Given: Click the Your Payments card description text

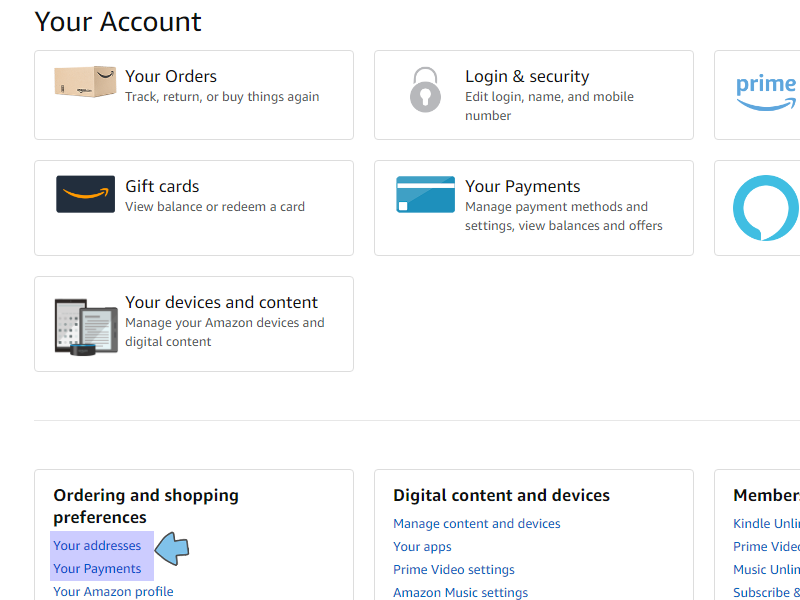Looking at the screenshot, I should pos(563,216).
